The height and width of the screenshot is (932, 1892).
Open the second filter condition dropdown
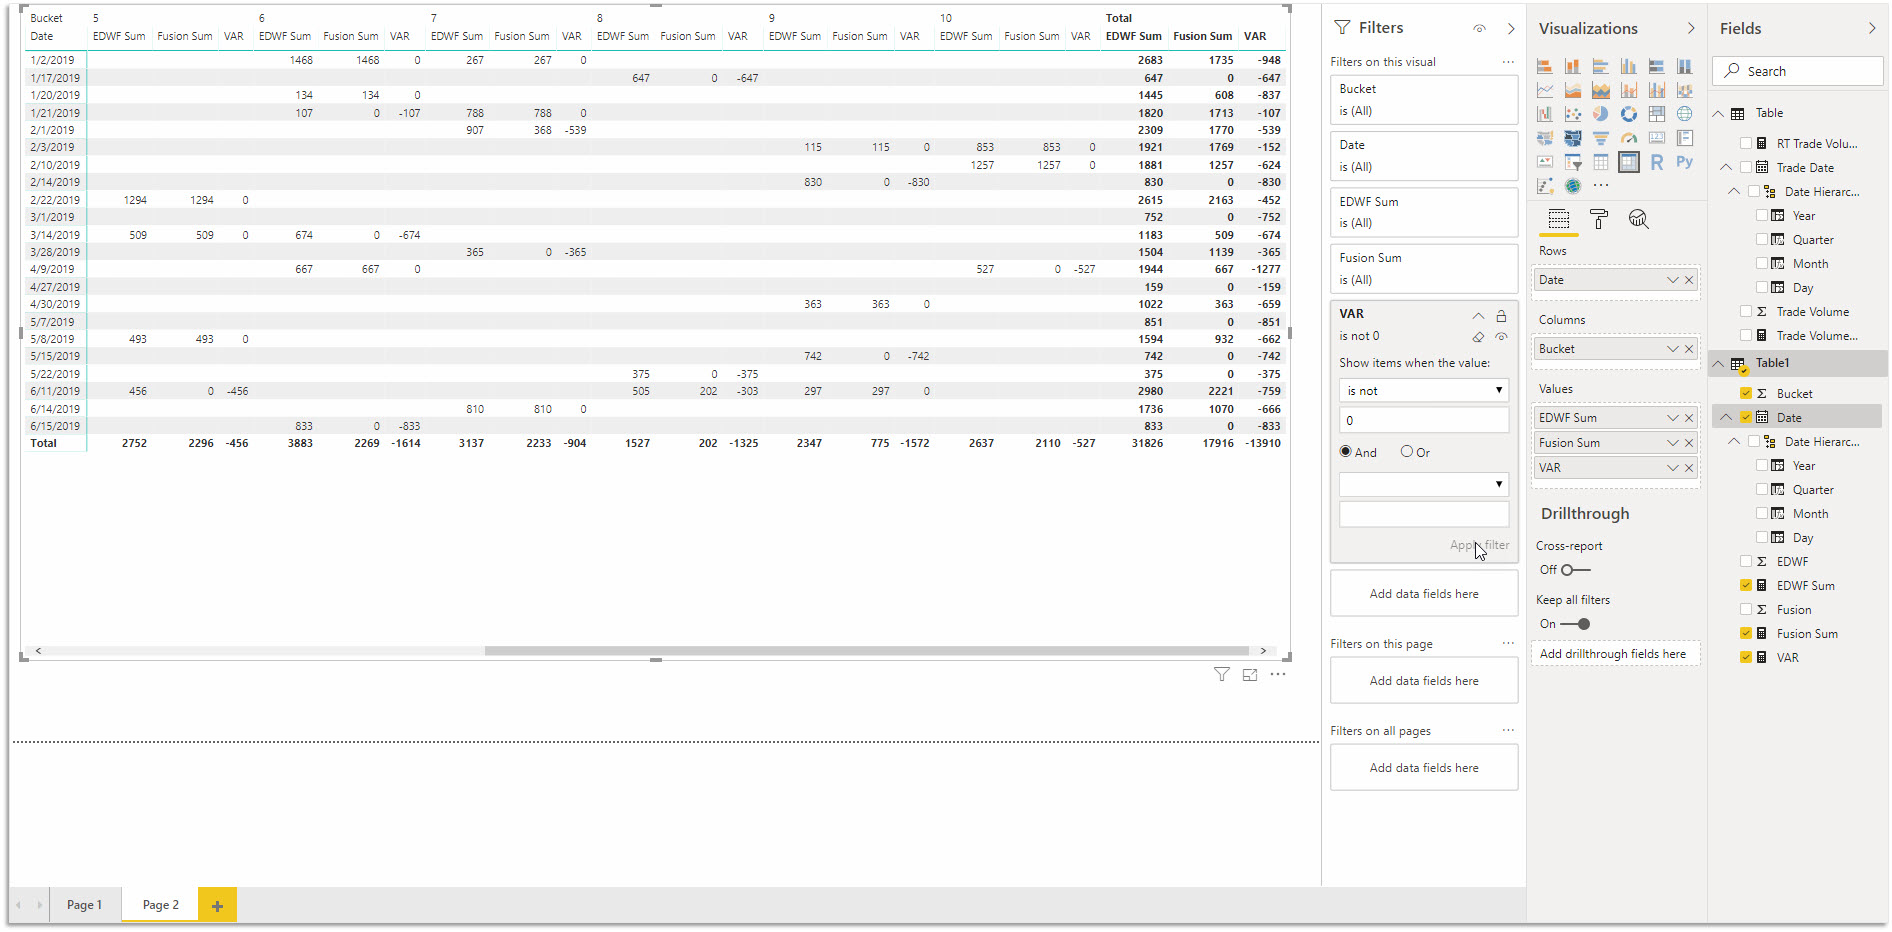pyautogui.click(x=1424, y=485)
